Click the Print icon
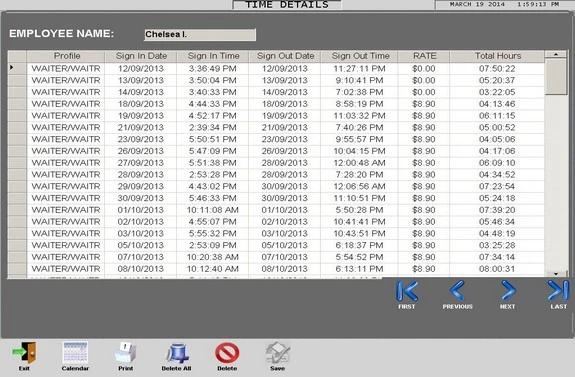Screen dimensions: 575x377 125,352
